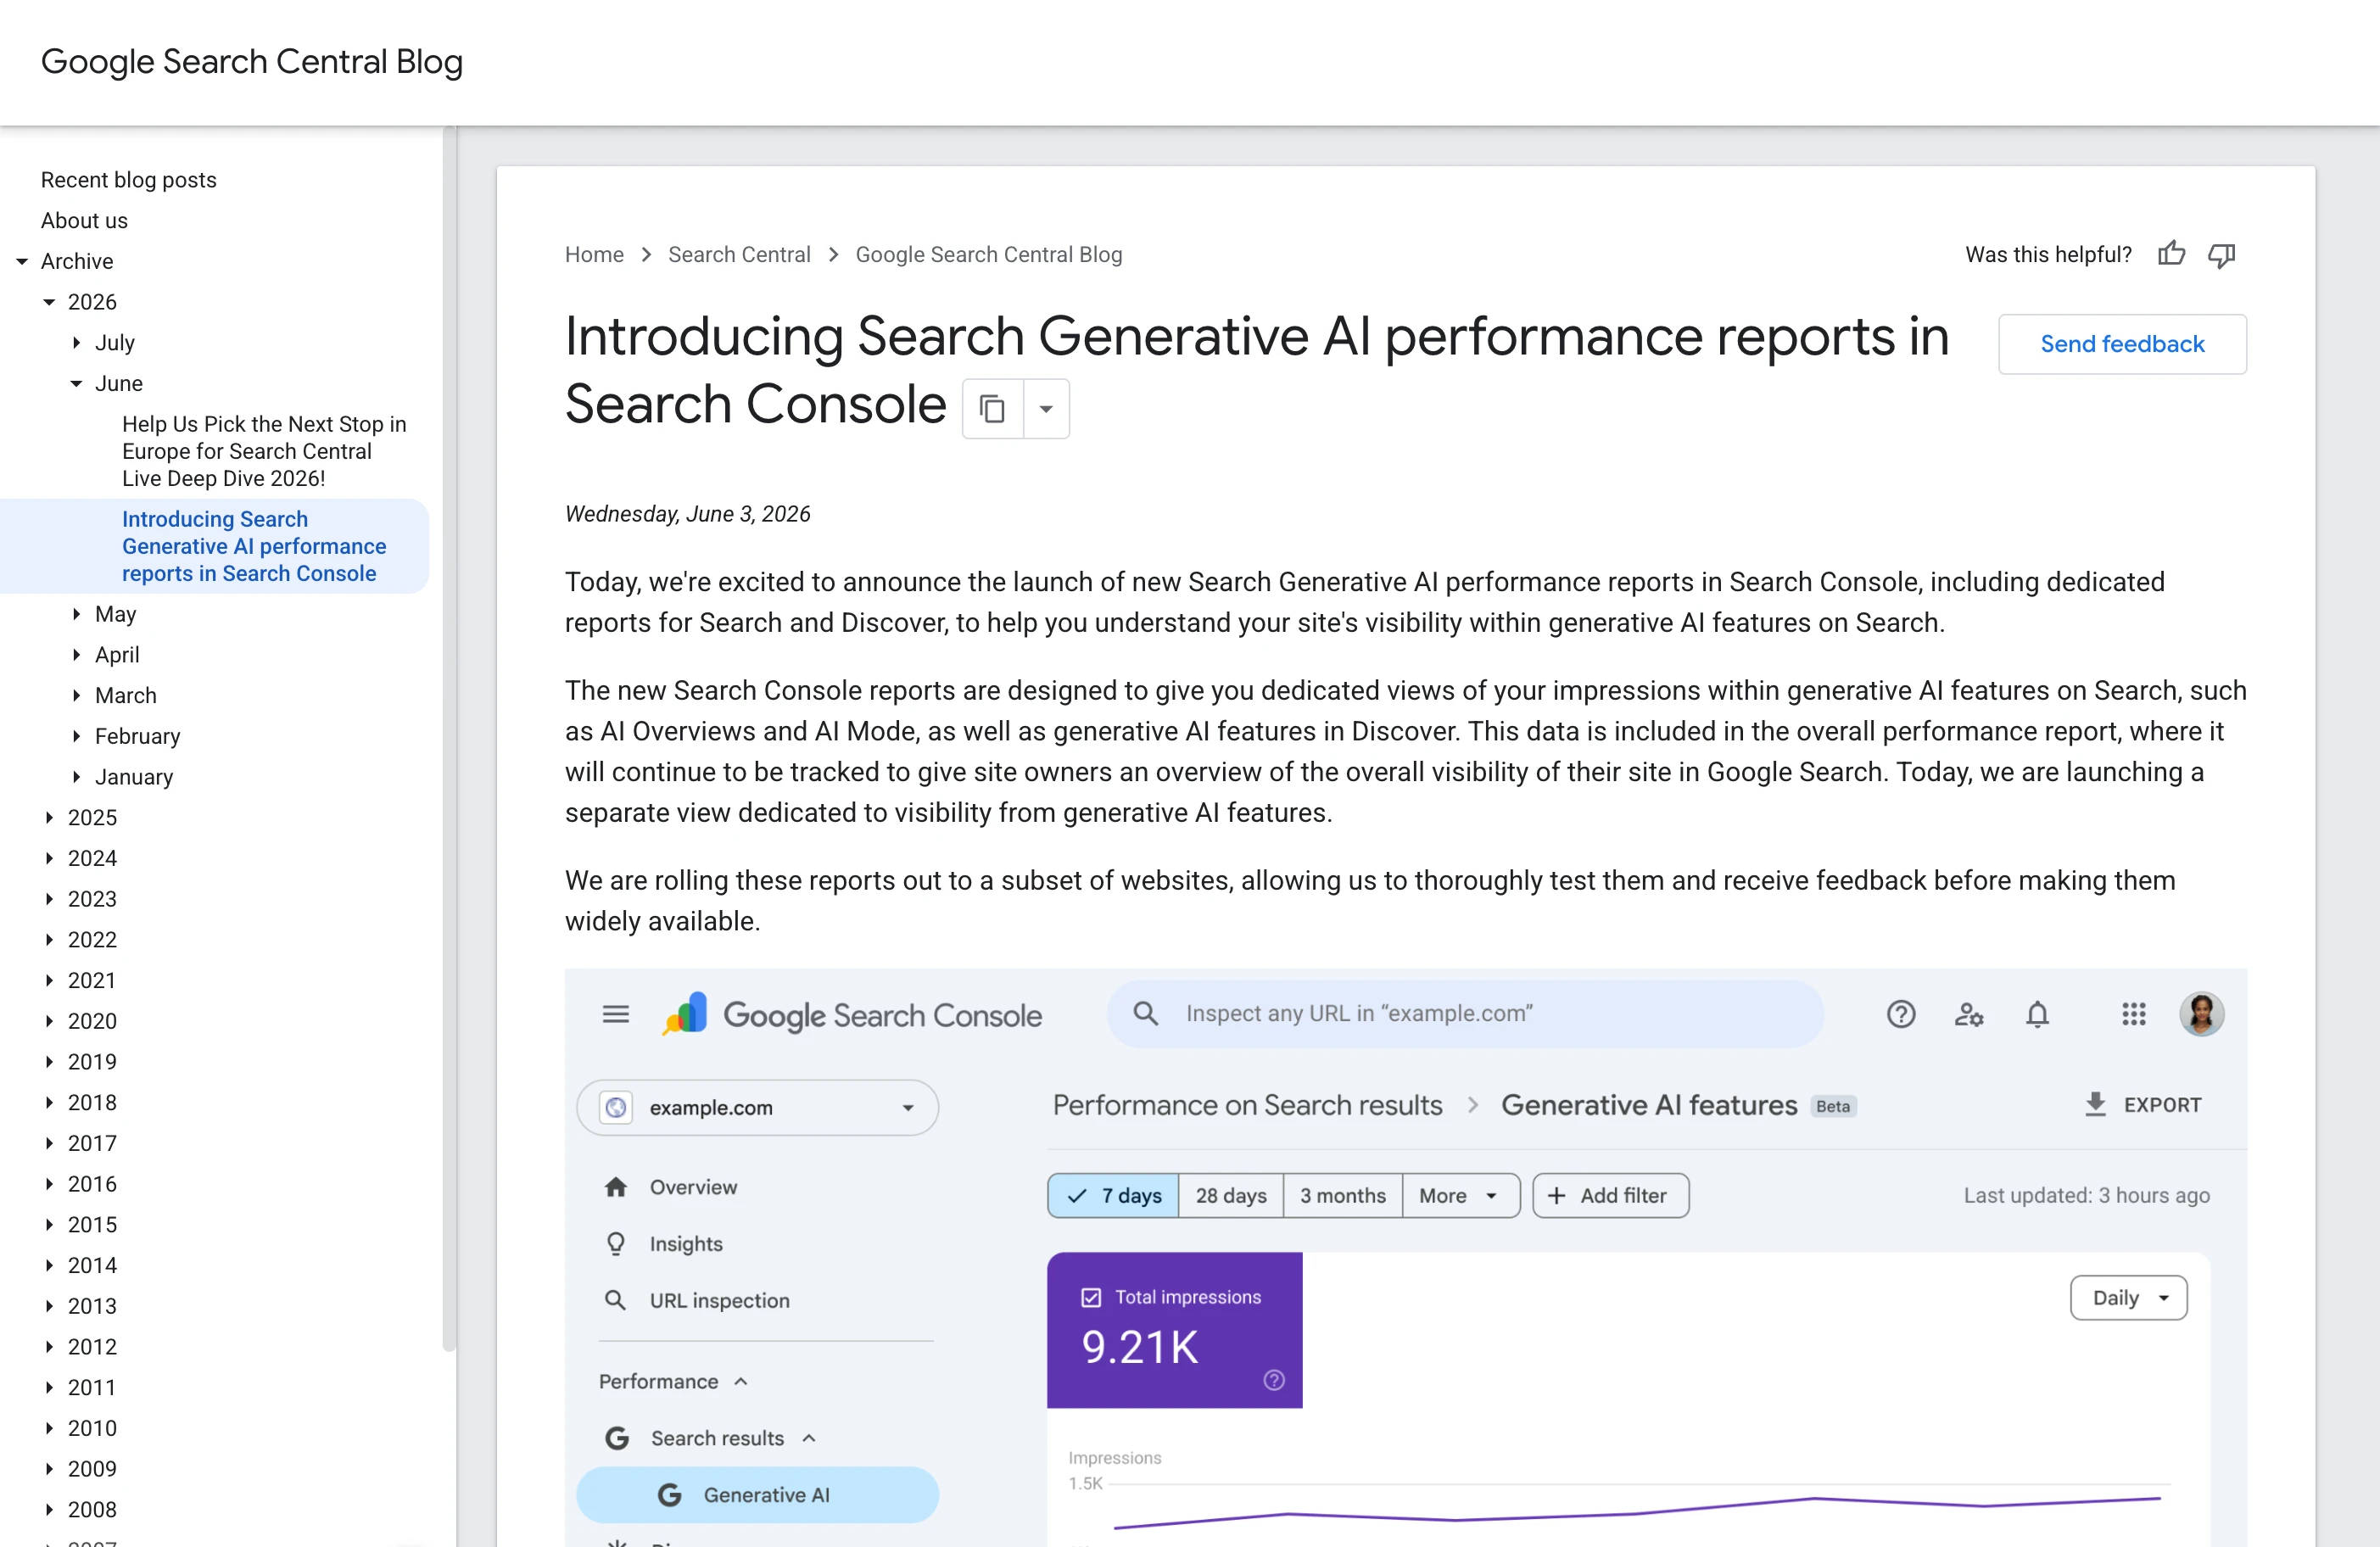Click the thumbs down not helpful icon
The height and width of the screenshot is (1547, 2380).
[2222, 255]
